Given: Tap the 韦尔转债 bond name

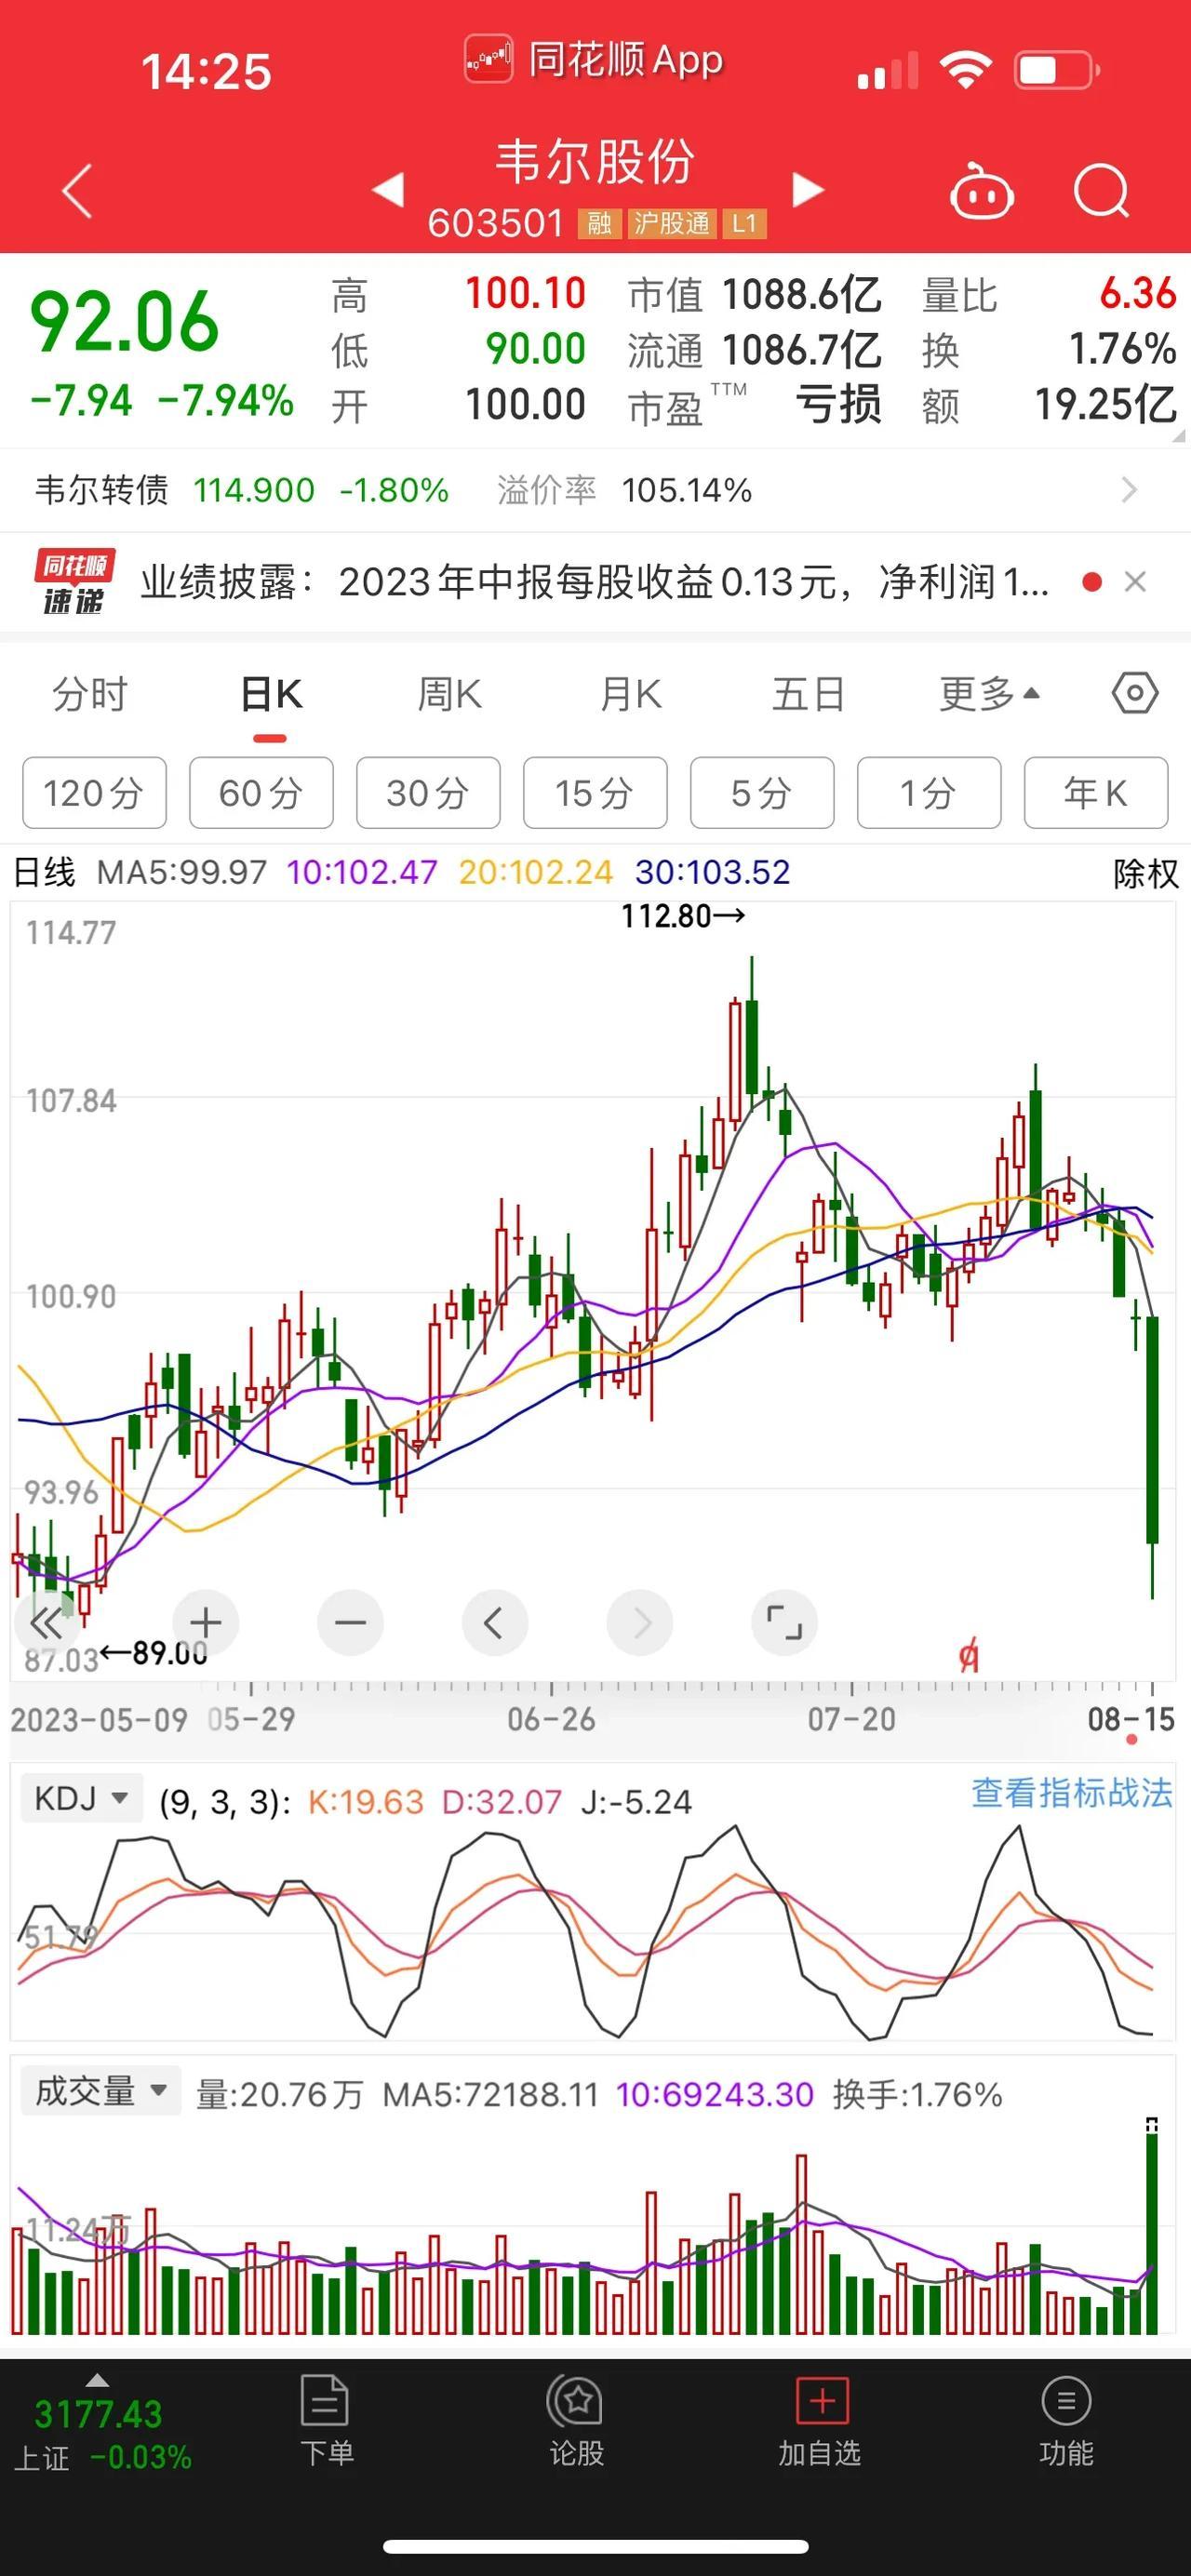Looking at the screenshot, I should 101,490.
